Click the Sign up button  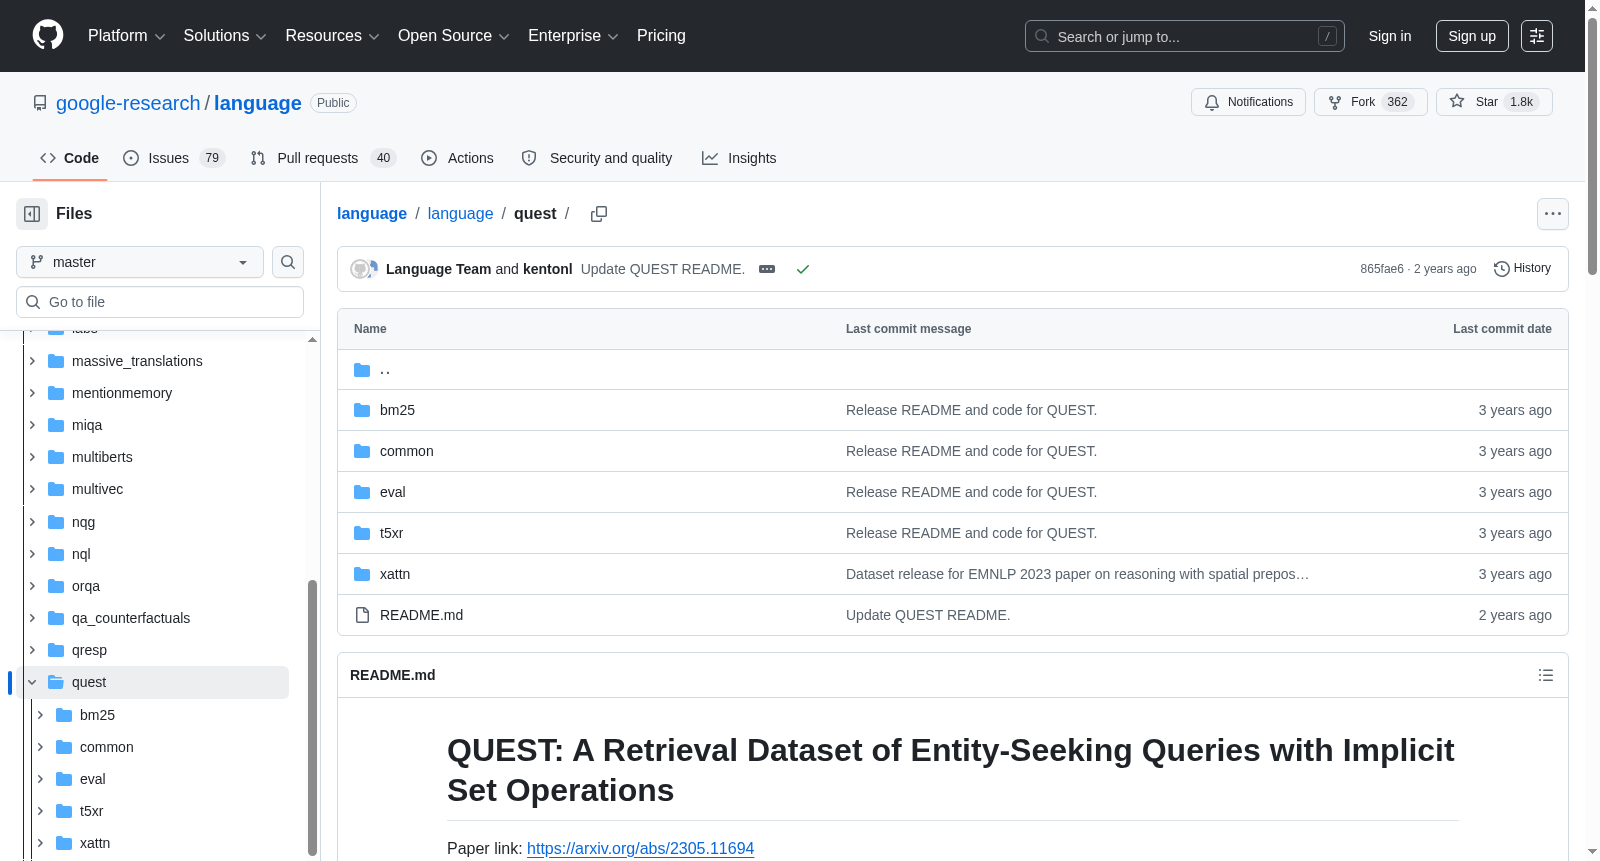point(1472,36)
